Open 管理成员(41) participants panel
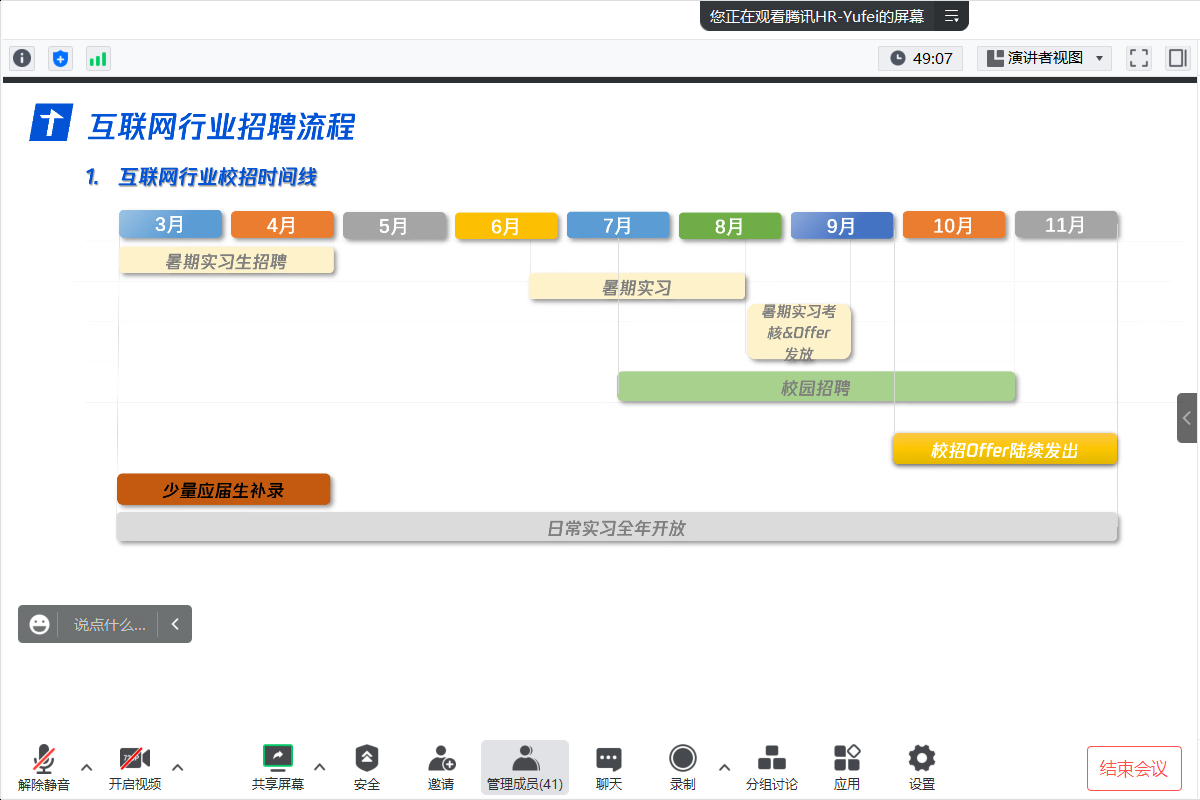The width and height of the screenshot is (1200, 800). tap(525, 767)
